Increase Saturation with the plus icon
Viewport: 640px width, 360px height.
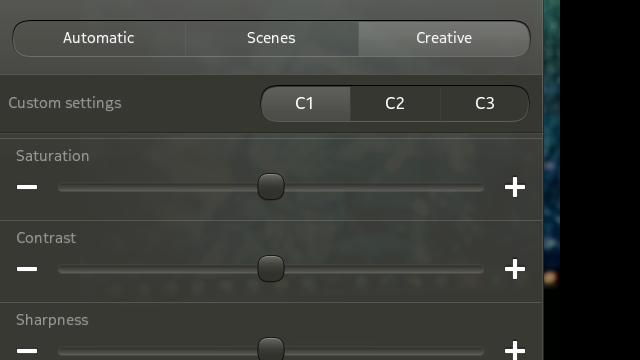[x=515, y=187]
